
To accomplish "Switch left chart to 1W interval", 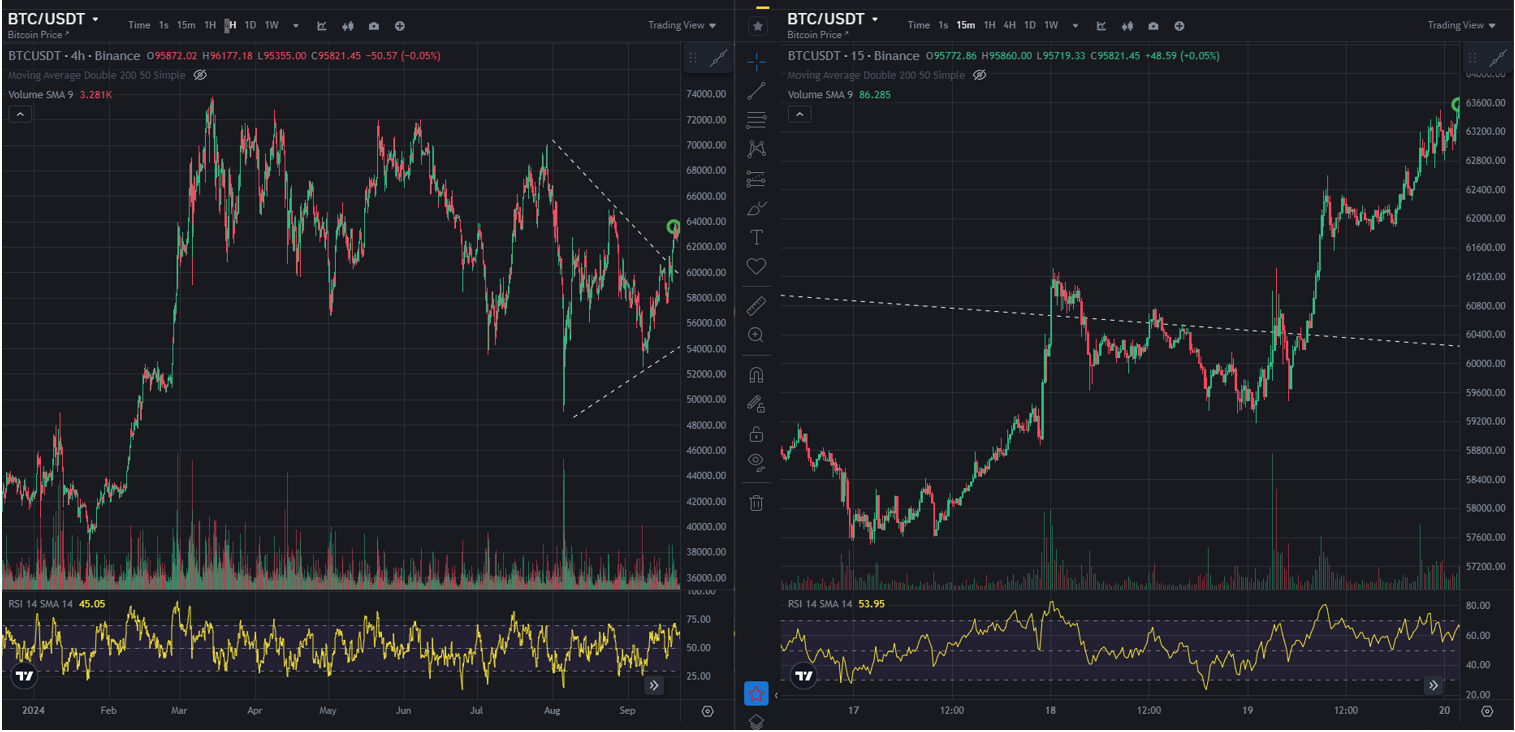I will pos(271,25).
